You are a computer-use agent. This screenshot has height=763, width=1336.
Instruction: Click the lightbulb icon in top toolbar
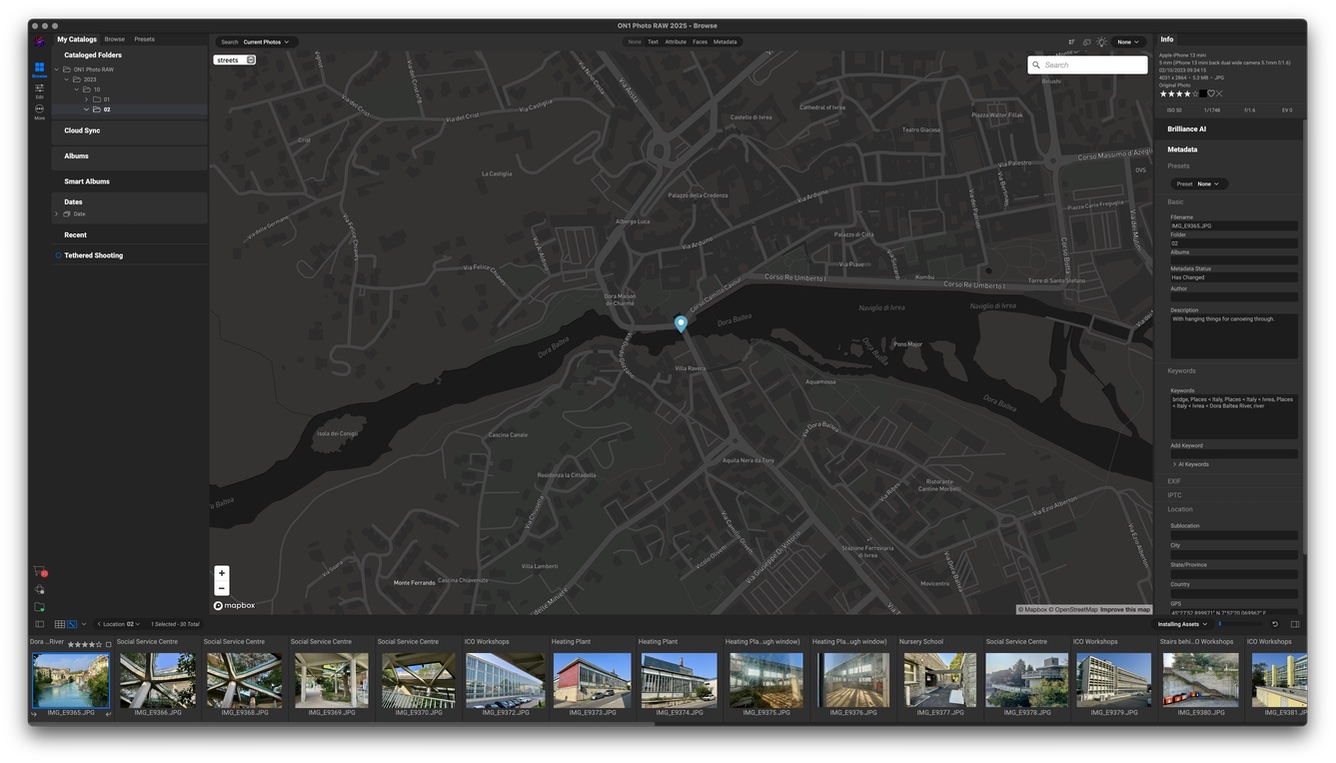(1101, 42)
